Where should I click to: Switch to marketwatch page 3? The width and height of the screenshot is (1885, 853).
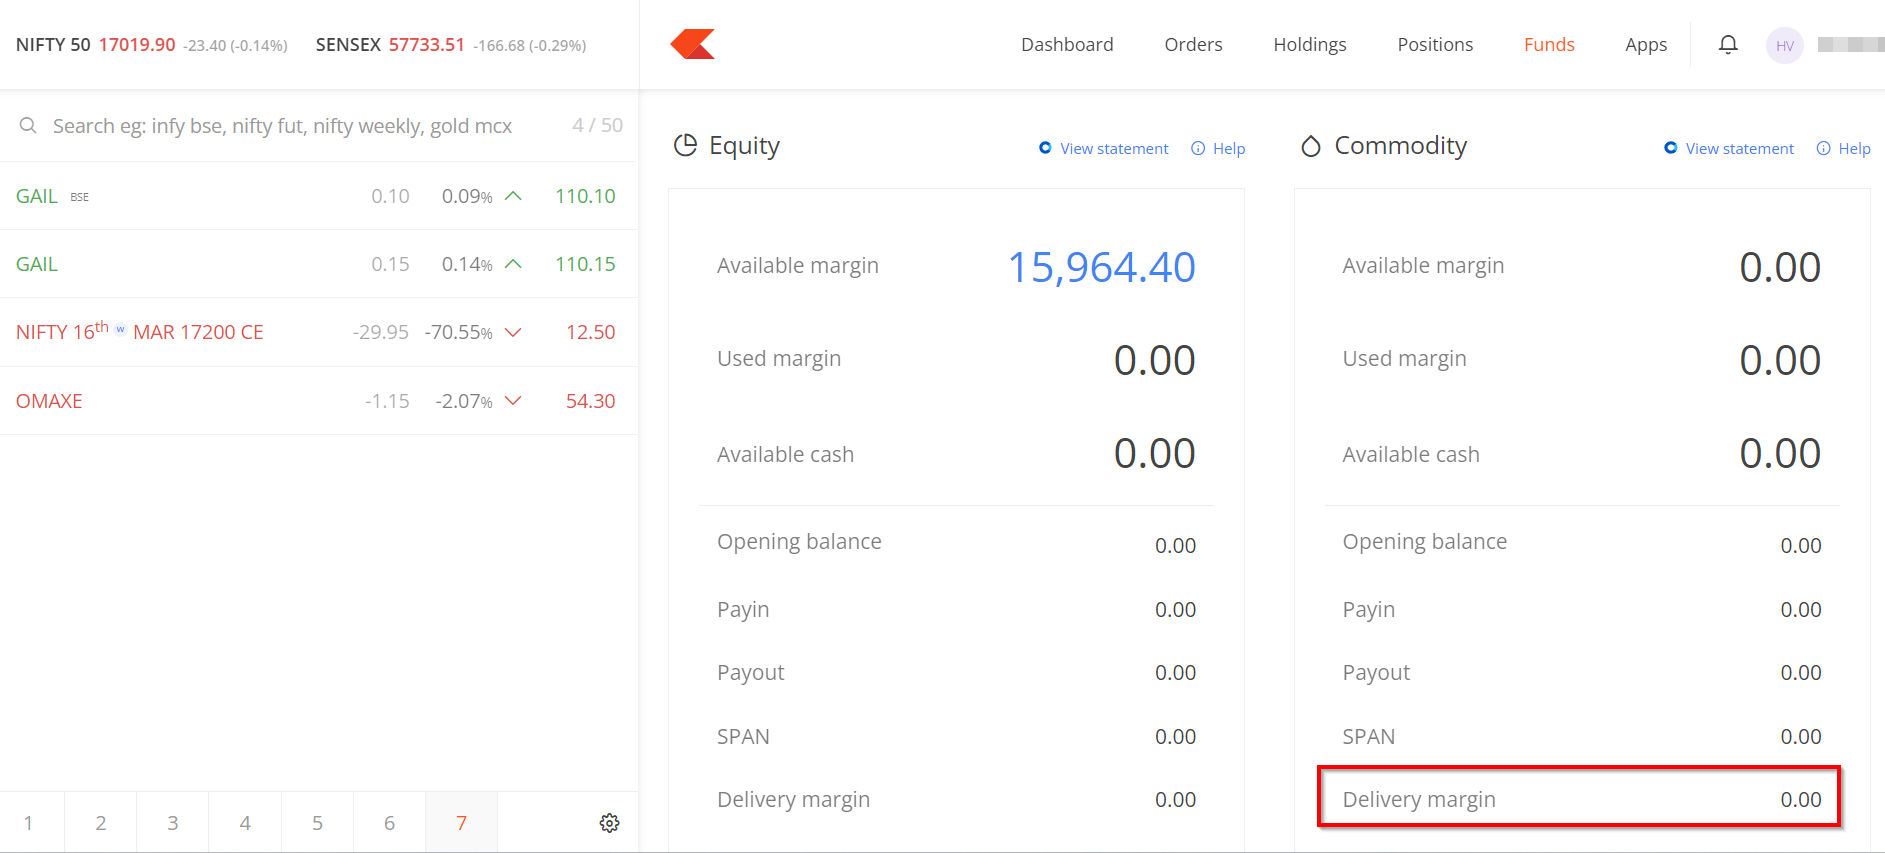tap(172, 823)
